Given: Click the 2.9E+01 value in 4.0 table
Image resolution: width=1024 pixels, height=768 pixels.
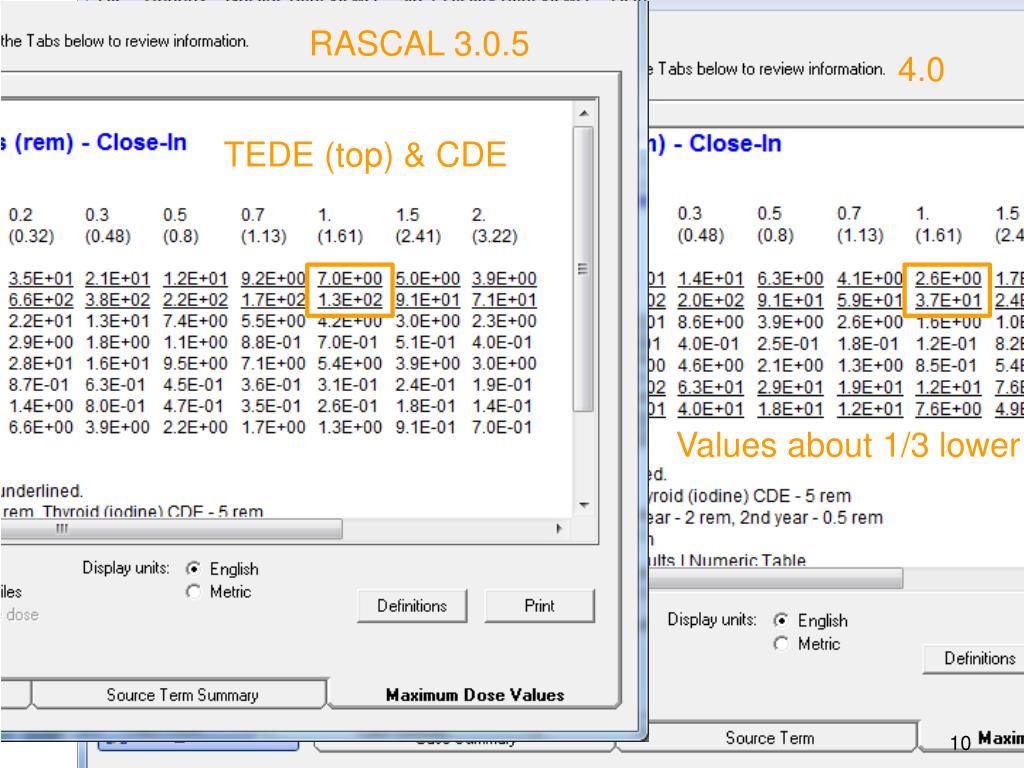Looking at the screenshot, I should click(x=790, y=387).
